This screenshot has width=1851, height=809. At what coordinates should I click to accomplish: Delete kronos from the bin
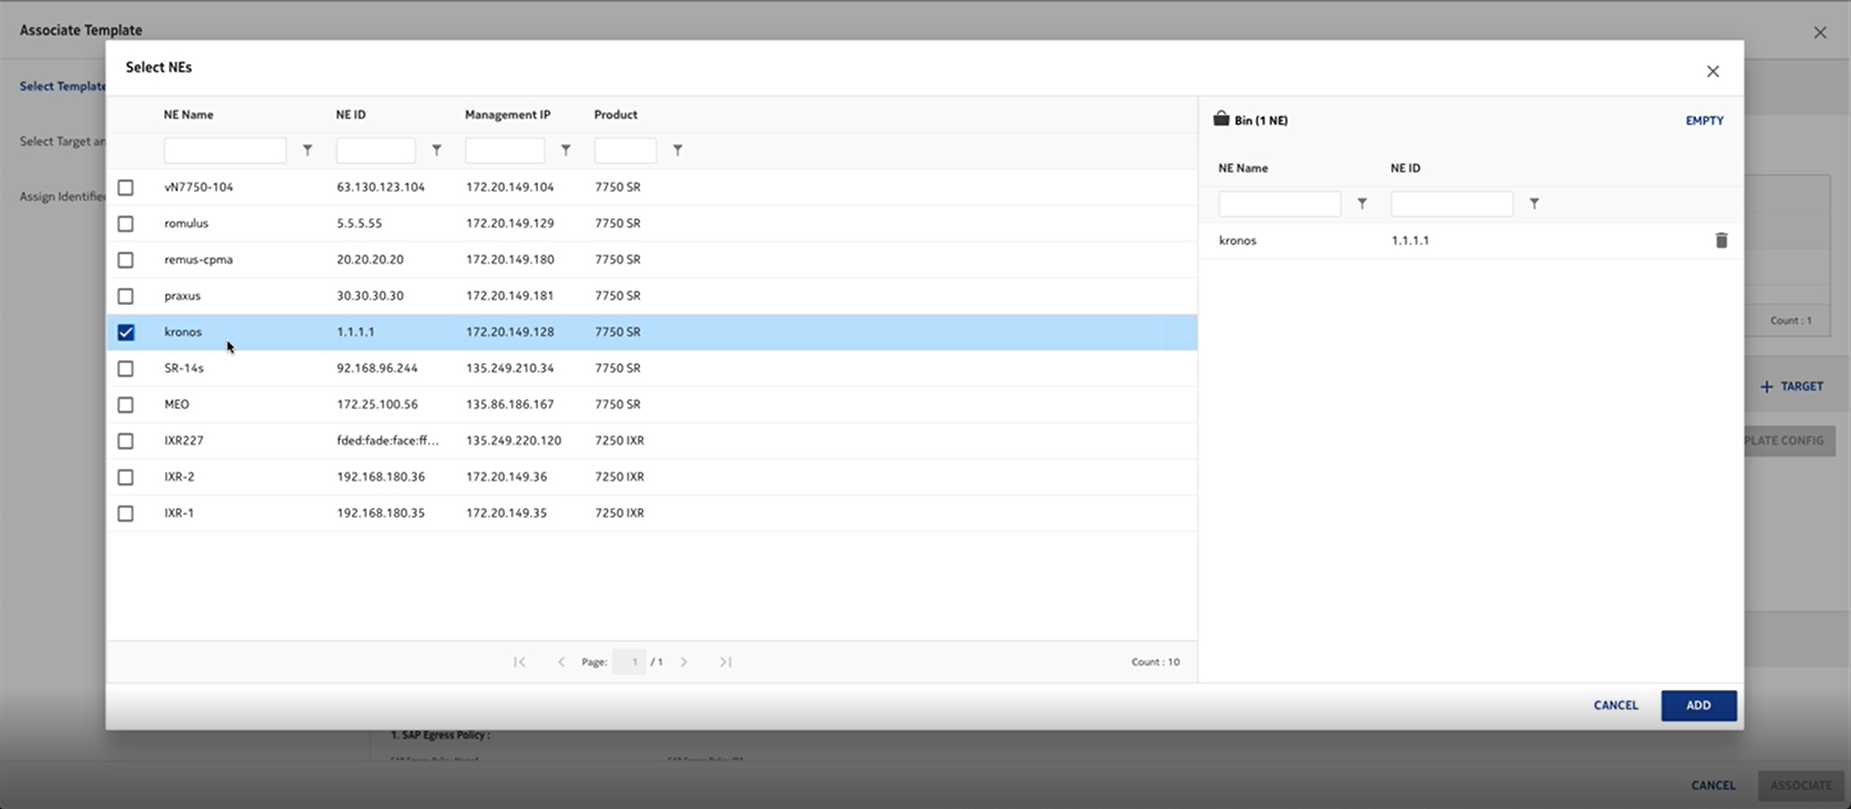coord(1721,240)
